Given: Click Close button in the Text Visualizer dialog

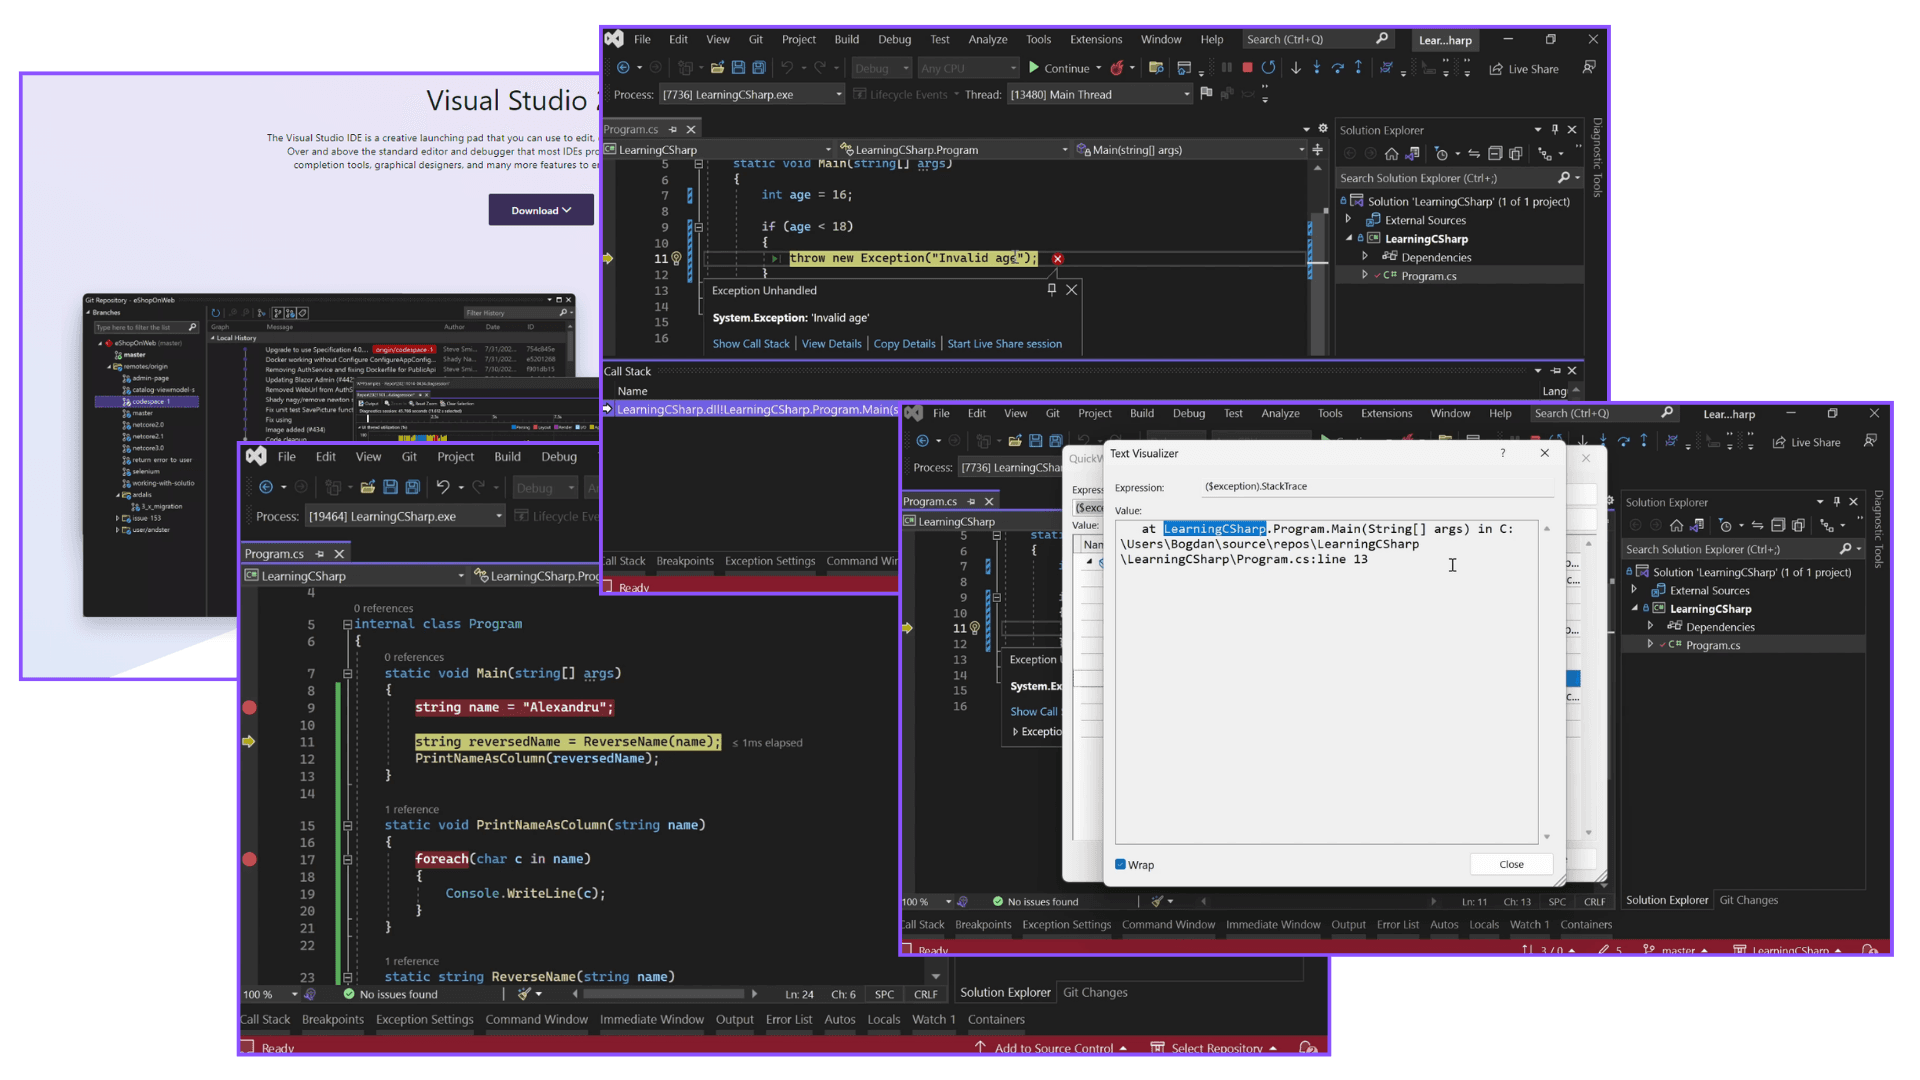Looking at the screenshot, I should pos(1511,865).
